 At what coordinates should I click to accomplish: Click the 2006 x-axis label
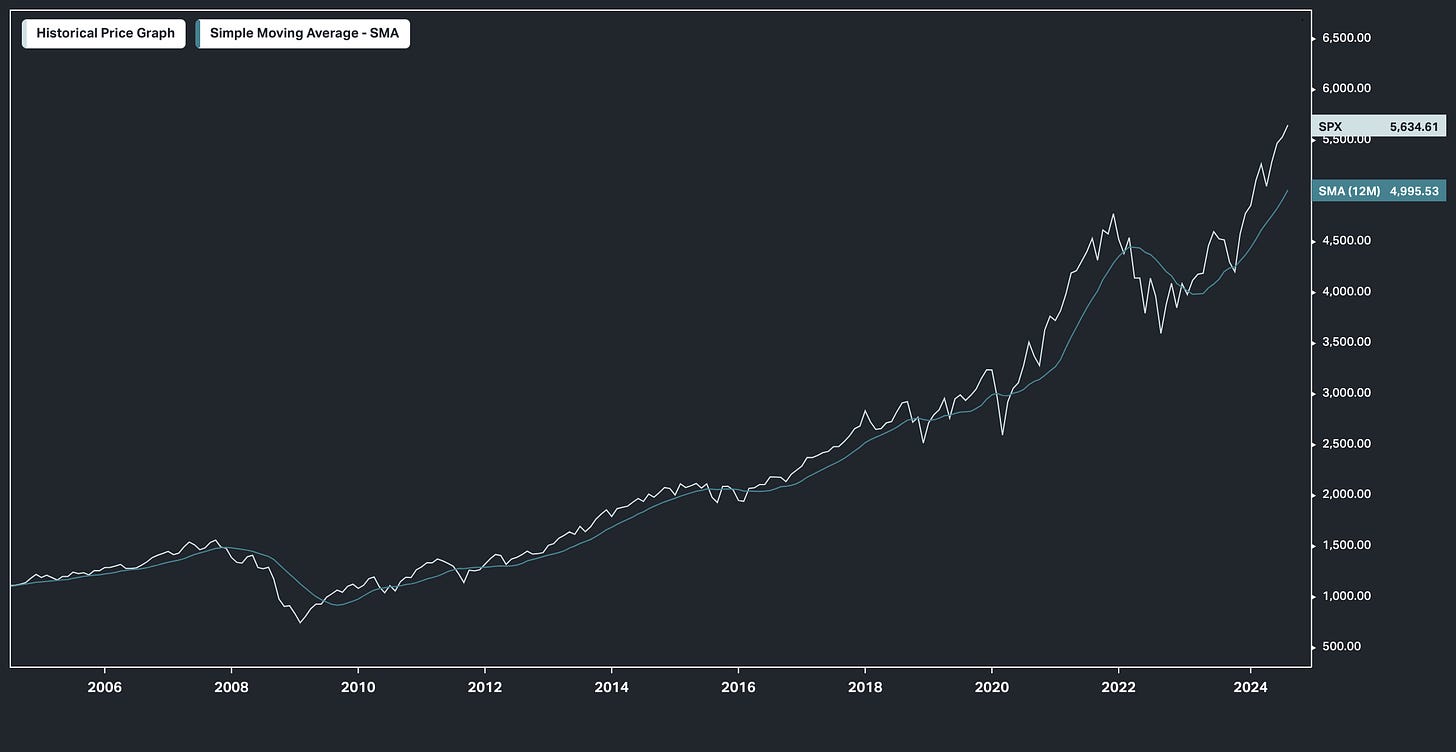pyautogui.click(x=104, y=687)
